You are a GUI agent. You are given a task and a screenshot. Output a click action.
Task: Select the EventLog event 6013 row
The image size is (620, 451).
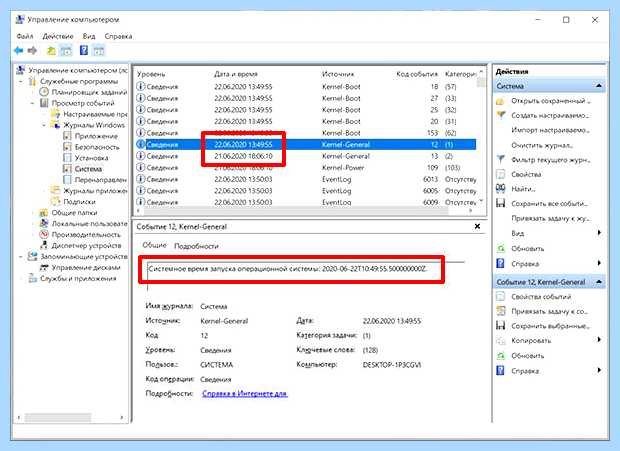(306, 179)
